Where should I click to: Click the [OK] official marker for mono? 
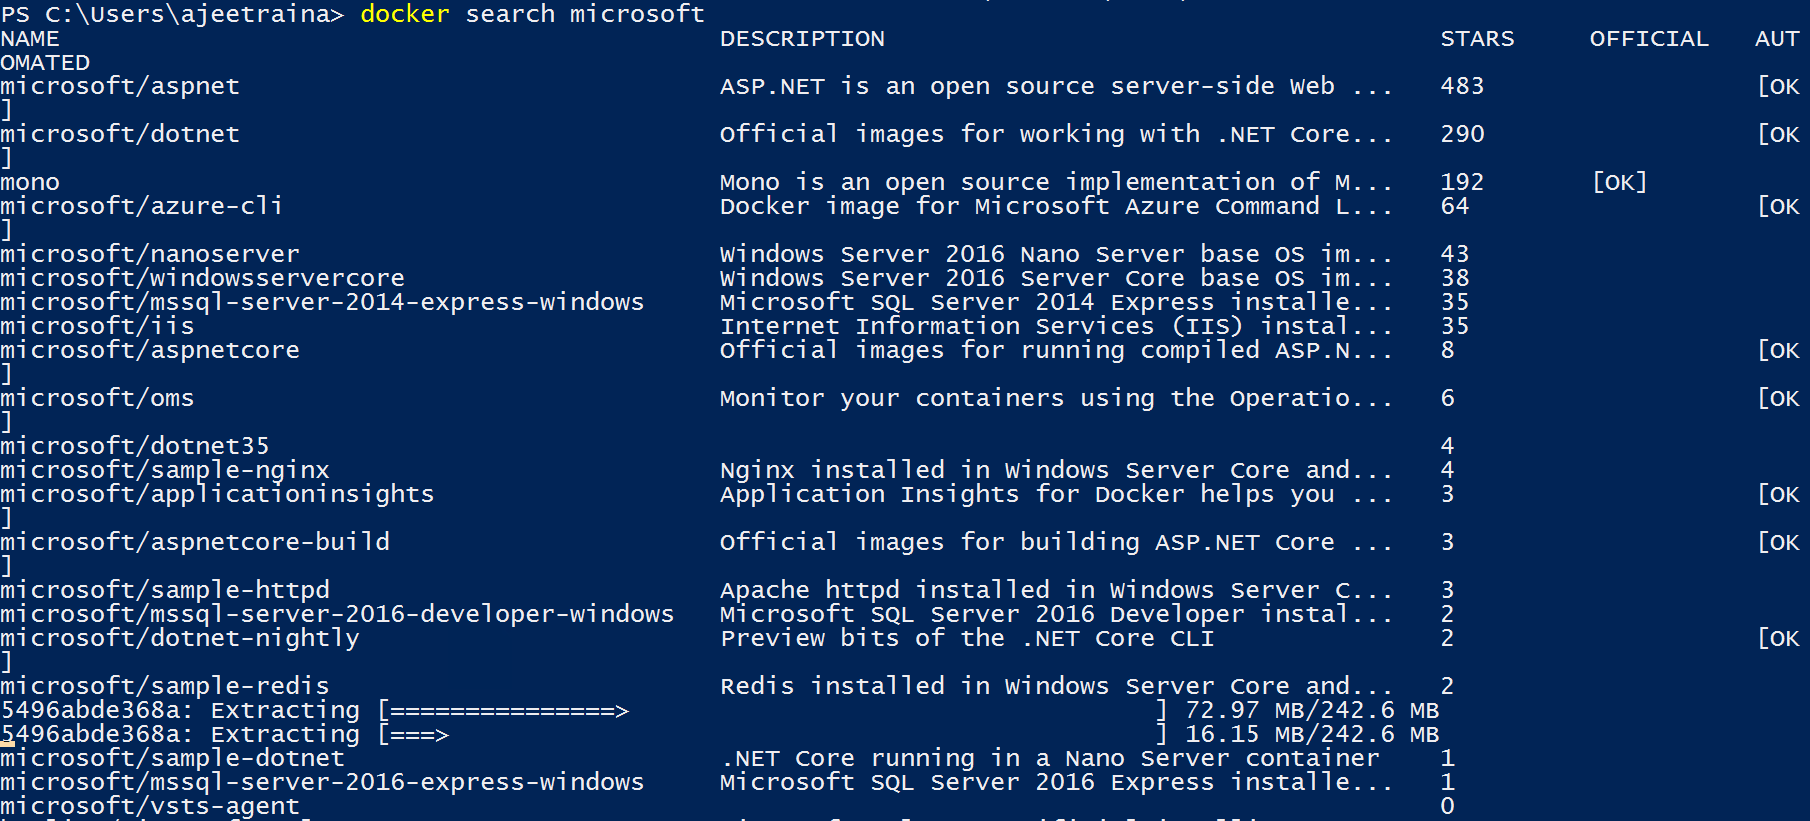pyautogui.click(x=1619, y=183)
